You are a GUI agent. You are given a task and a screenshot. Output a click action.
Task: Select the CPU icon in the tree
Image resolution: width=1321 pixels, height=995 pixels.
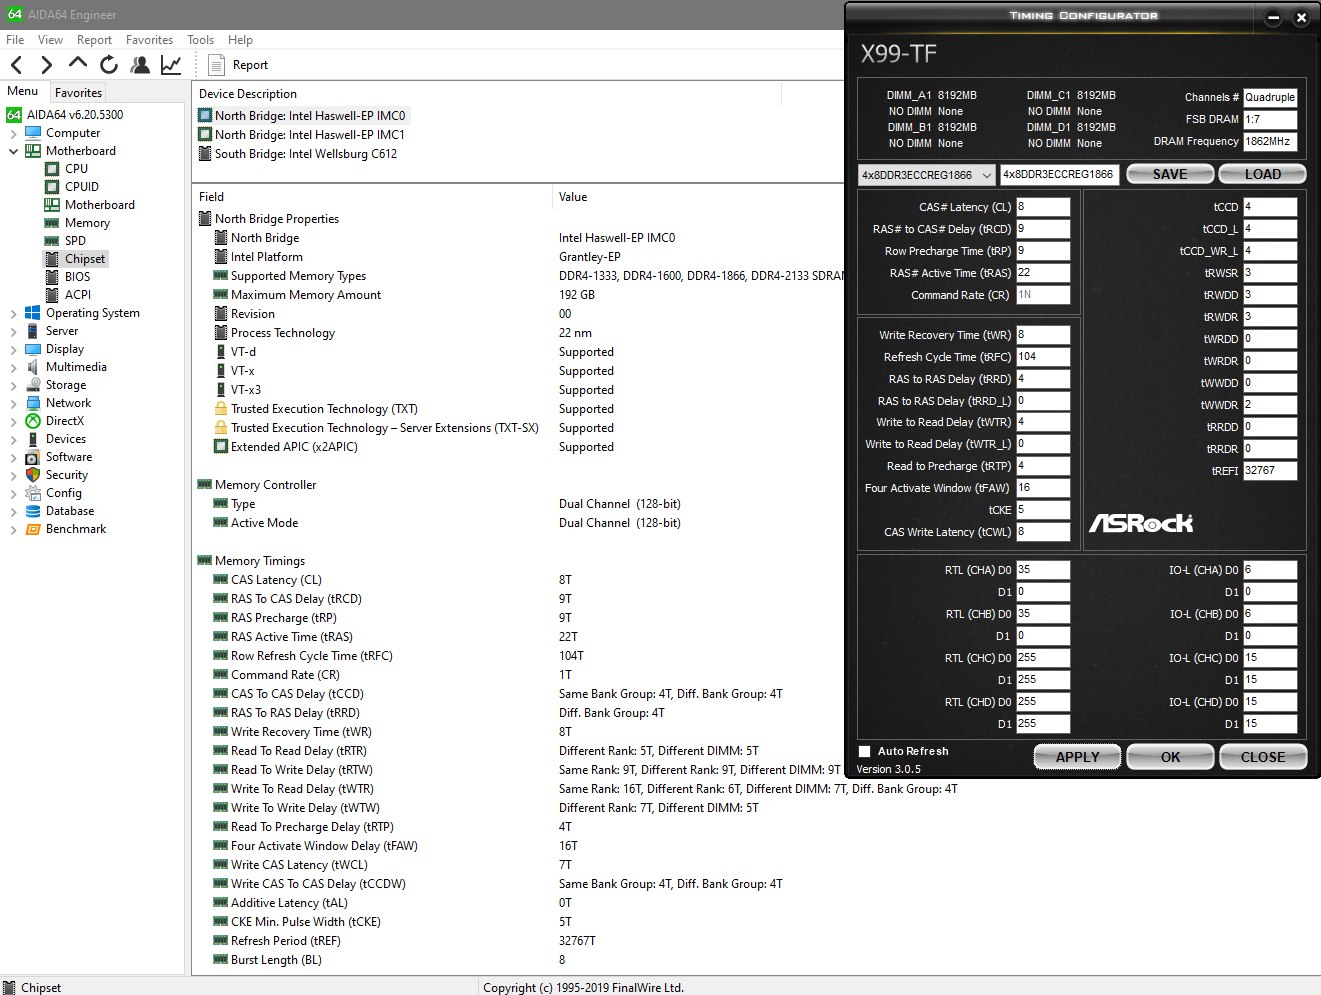click(52, 169)
